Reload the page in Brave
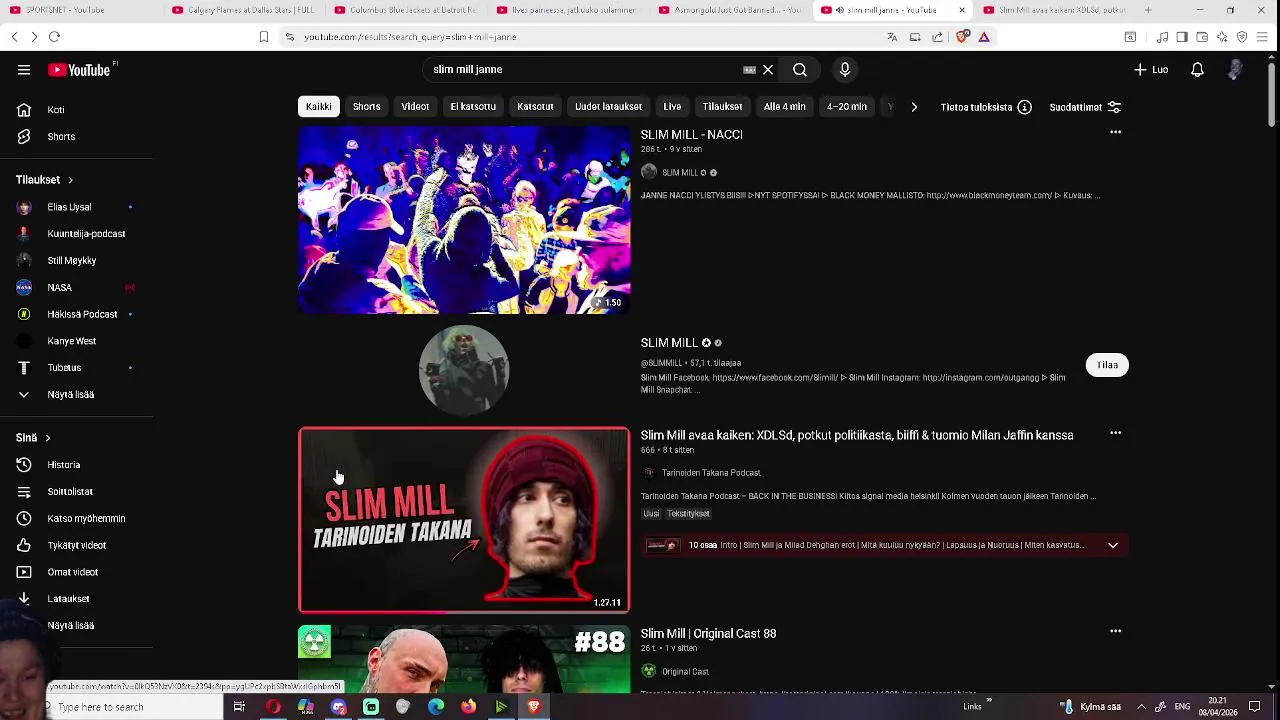The image size is (1280, 720). point(54,37)
